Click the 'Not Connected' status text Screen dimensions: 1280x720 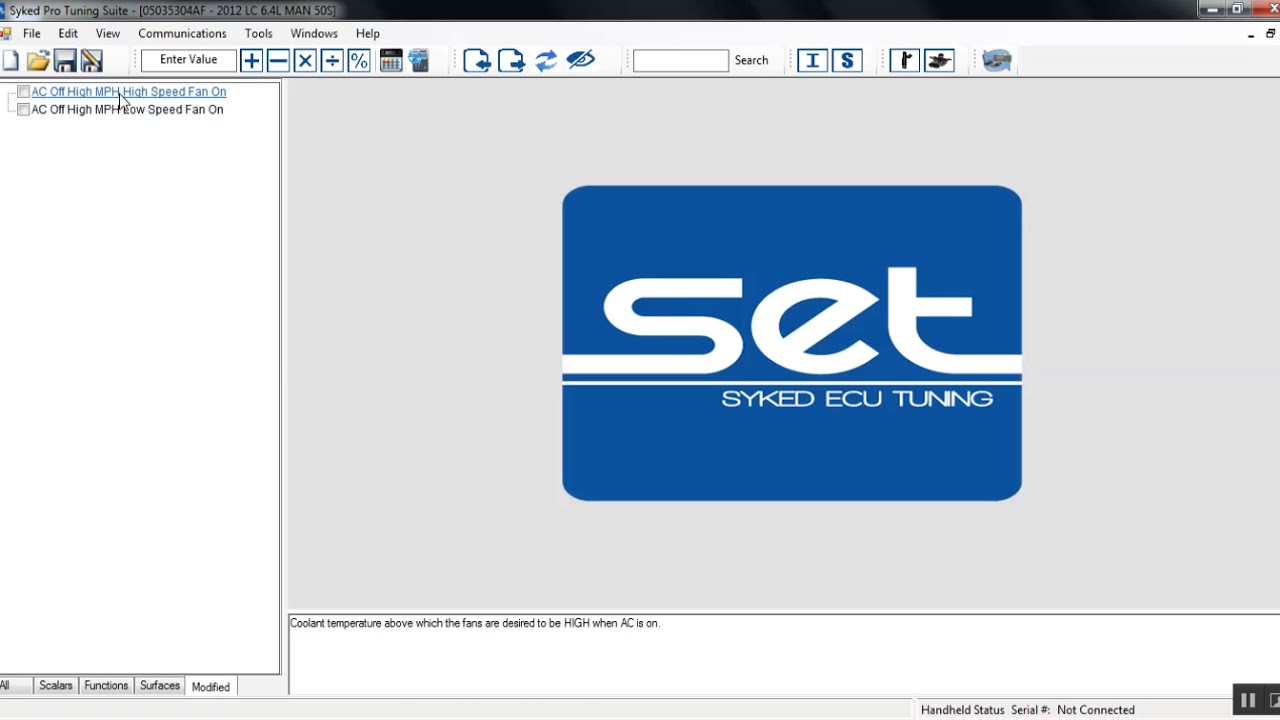click(x=1096, y=710)
